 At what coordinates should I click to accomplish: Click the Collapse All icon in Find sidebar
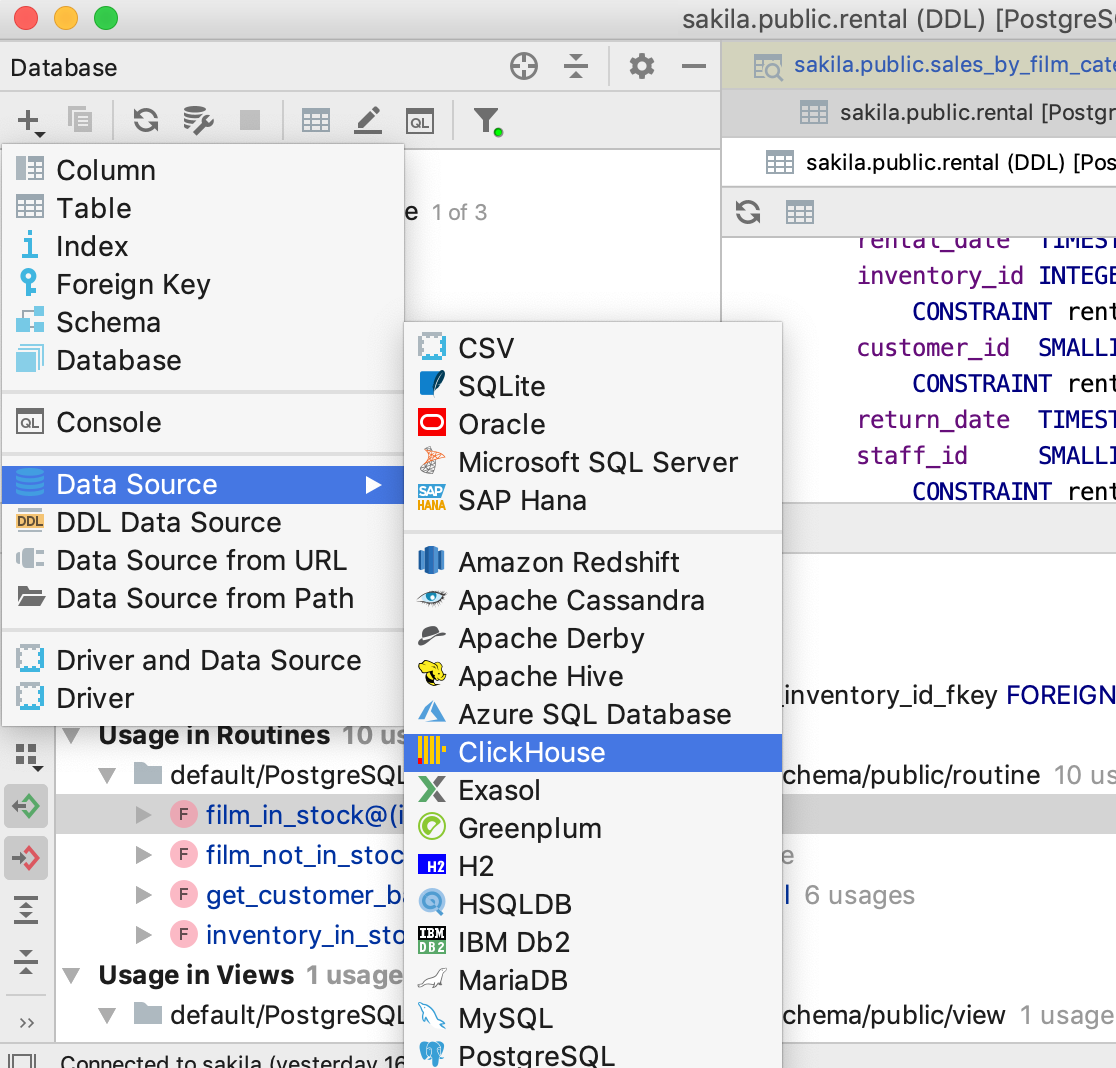[x=26, y=961]
